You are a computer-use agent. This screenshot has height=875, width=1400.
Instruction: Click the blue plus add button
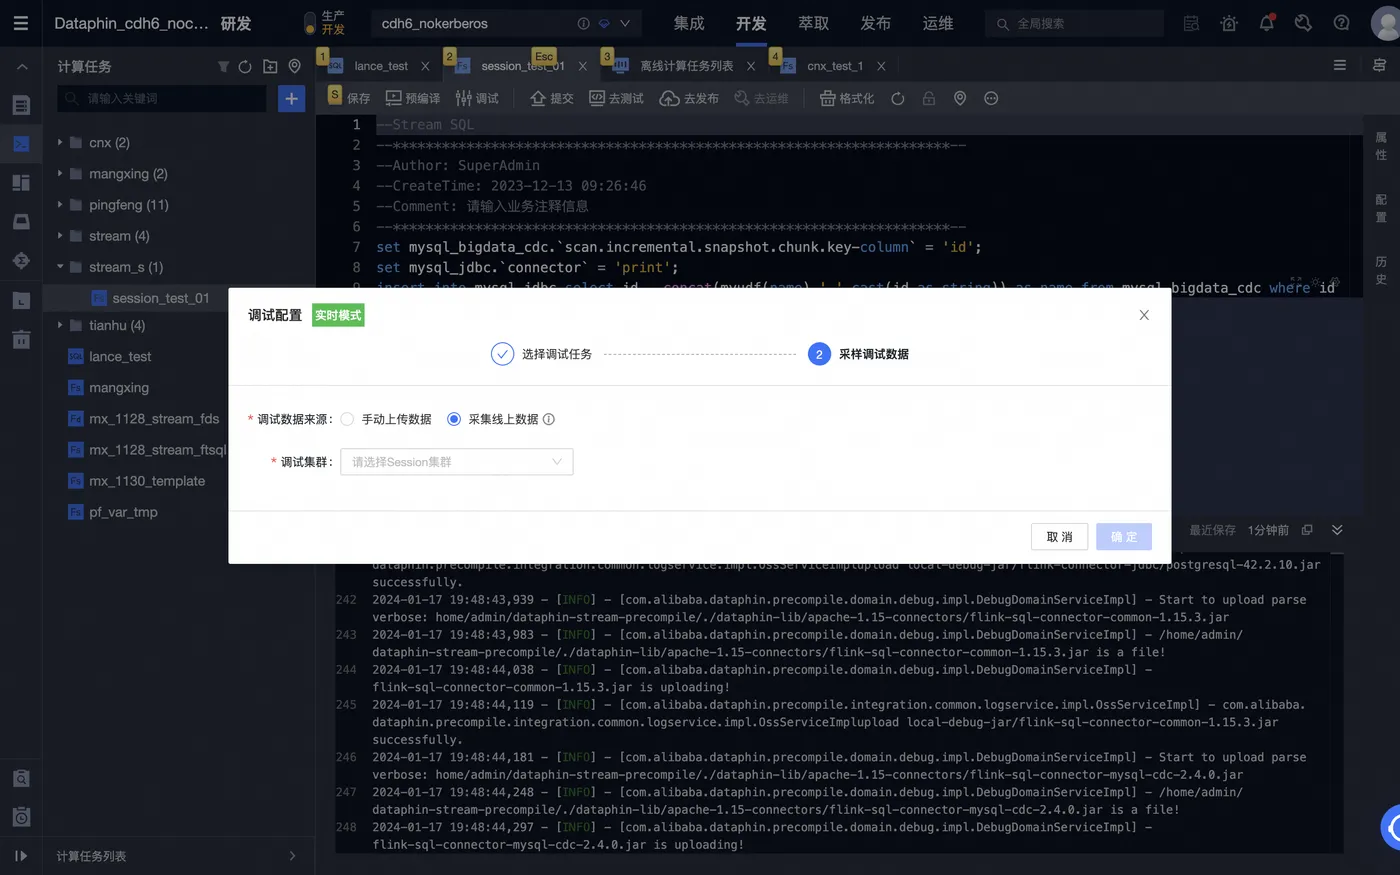(x=291, y=98)
